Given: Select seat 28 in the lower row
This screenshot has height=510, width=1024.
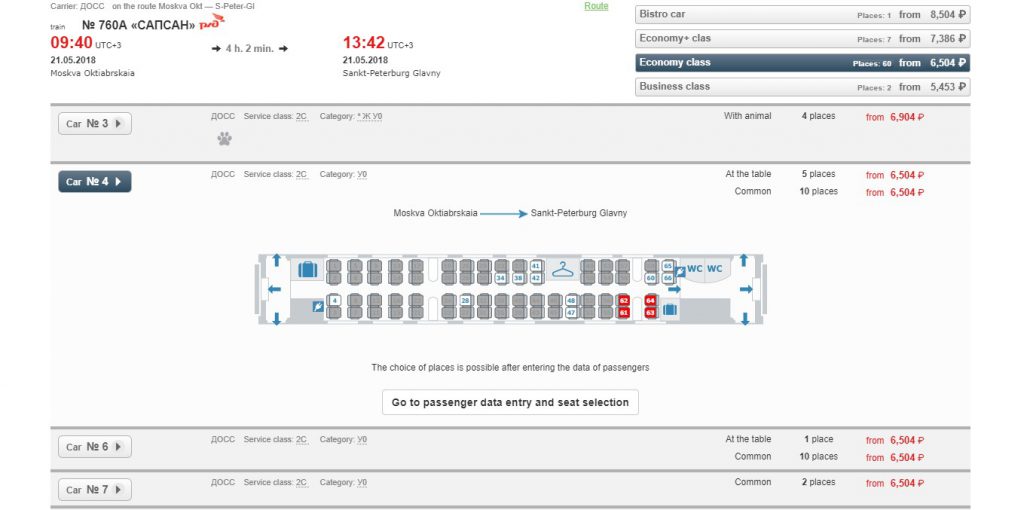Looking at the screenshot, I should pos(465,300).
